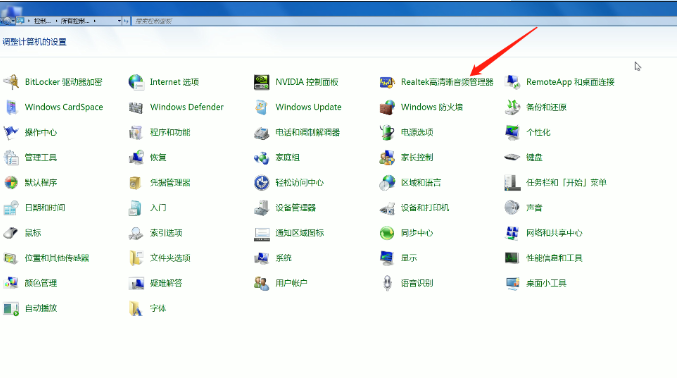The height and width of the screenshot is (378, 677).
Task: Open the 网络和共享中心 link
Action: (554, 233)
